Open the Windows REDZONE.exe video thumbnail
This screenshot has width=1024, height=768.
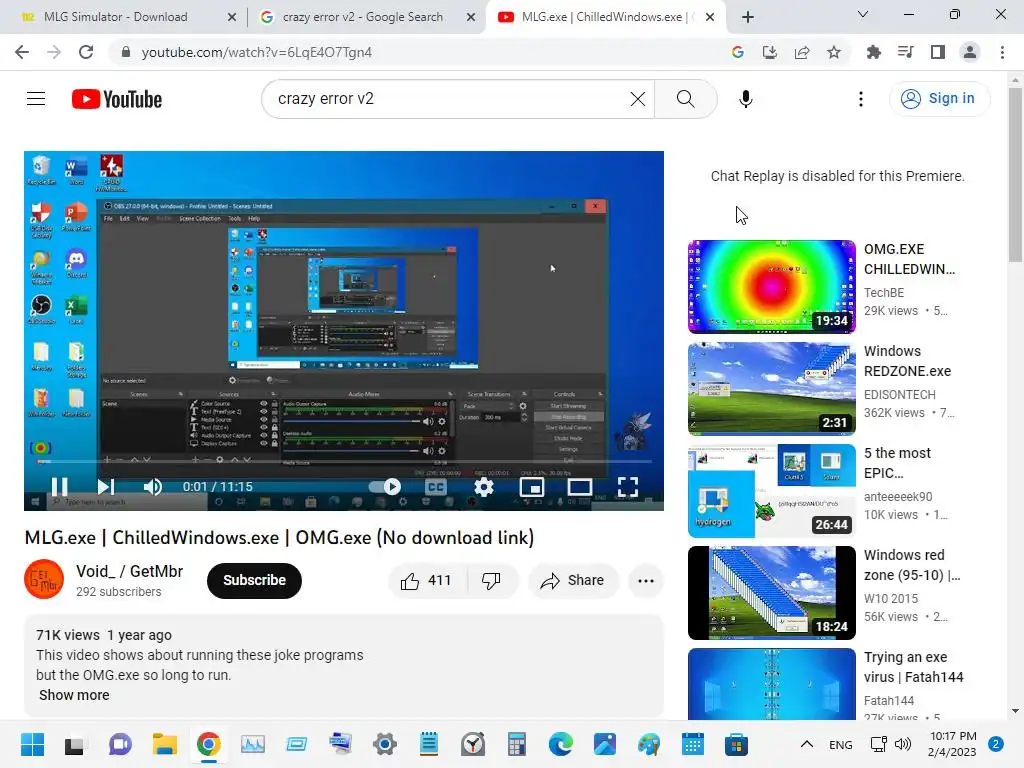(x=771, y=389)
